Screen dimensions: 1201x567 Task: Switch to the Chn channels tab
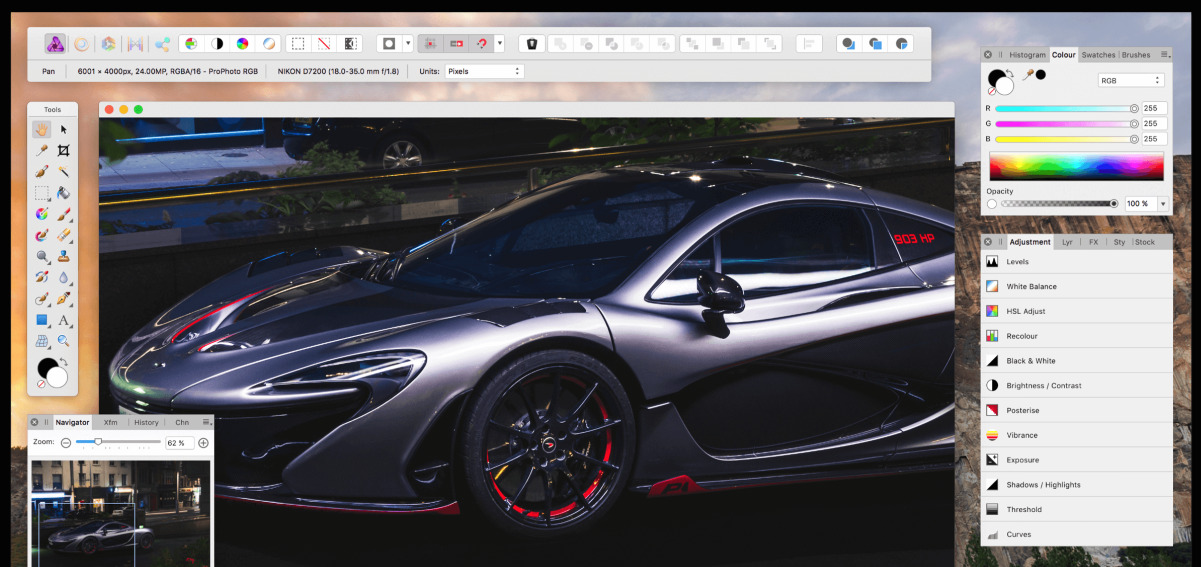click(182, 422)
